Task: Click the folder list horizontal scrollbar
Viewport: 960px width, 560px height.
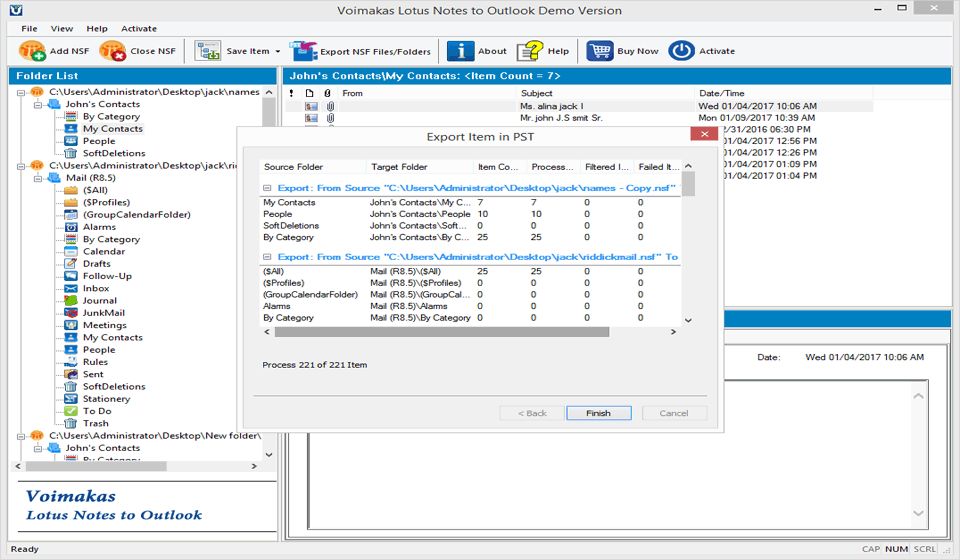Action: pos(96,466)
